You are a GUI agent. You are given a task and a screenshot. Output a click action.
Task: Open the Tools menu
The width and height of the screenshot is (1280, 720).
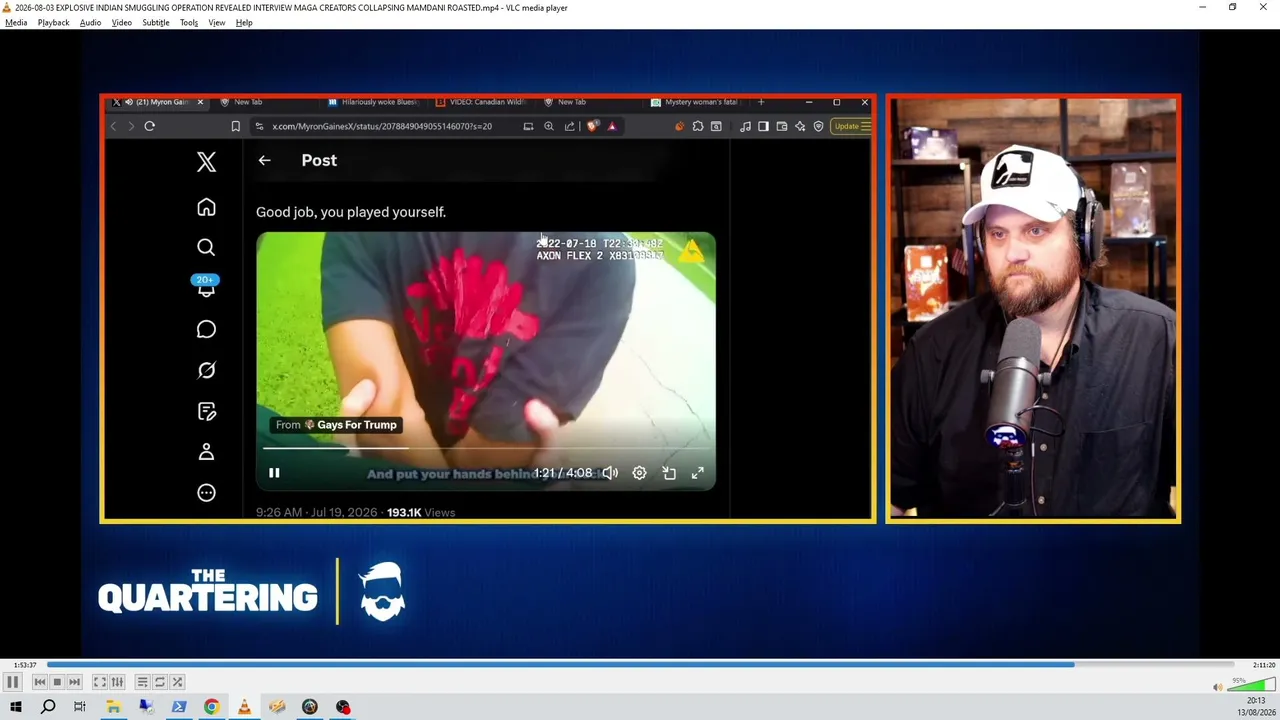pyautogui.click(x=189, y=22)
